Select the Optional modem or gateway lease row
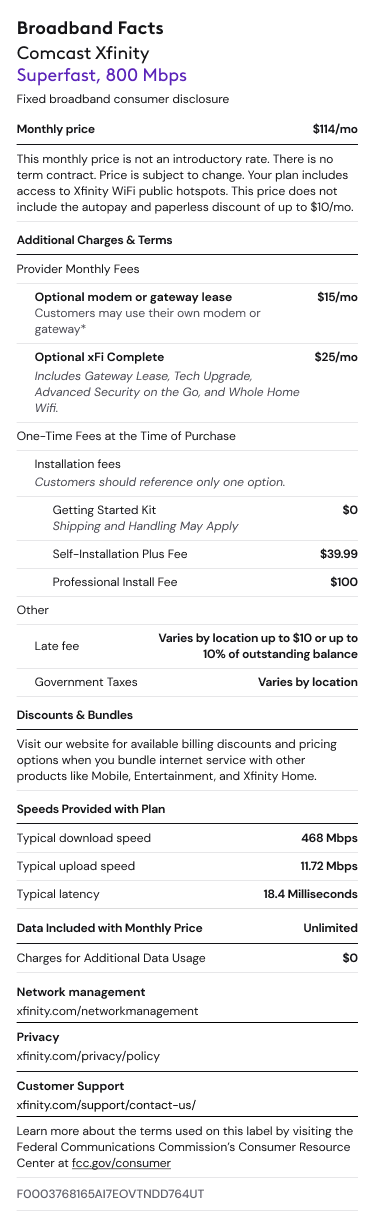374x1226 pixels. pos(196,313)
